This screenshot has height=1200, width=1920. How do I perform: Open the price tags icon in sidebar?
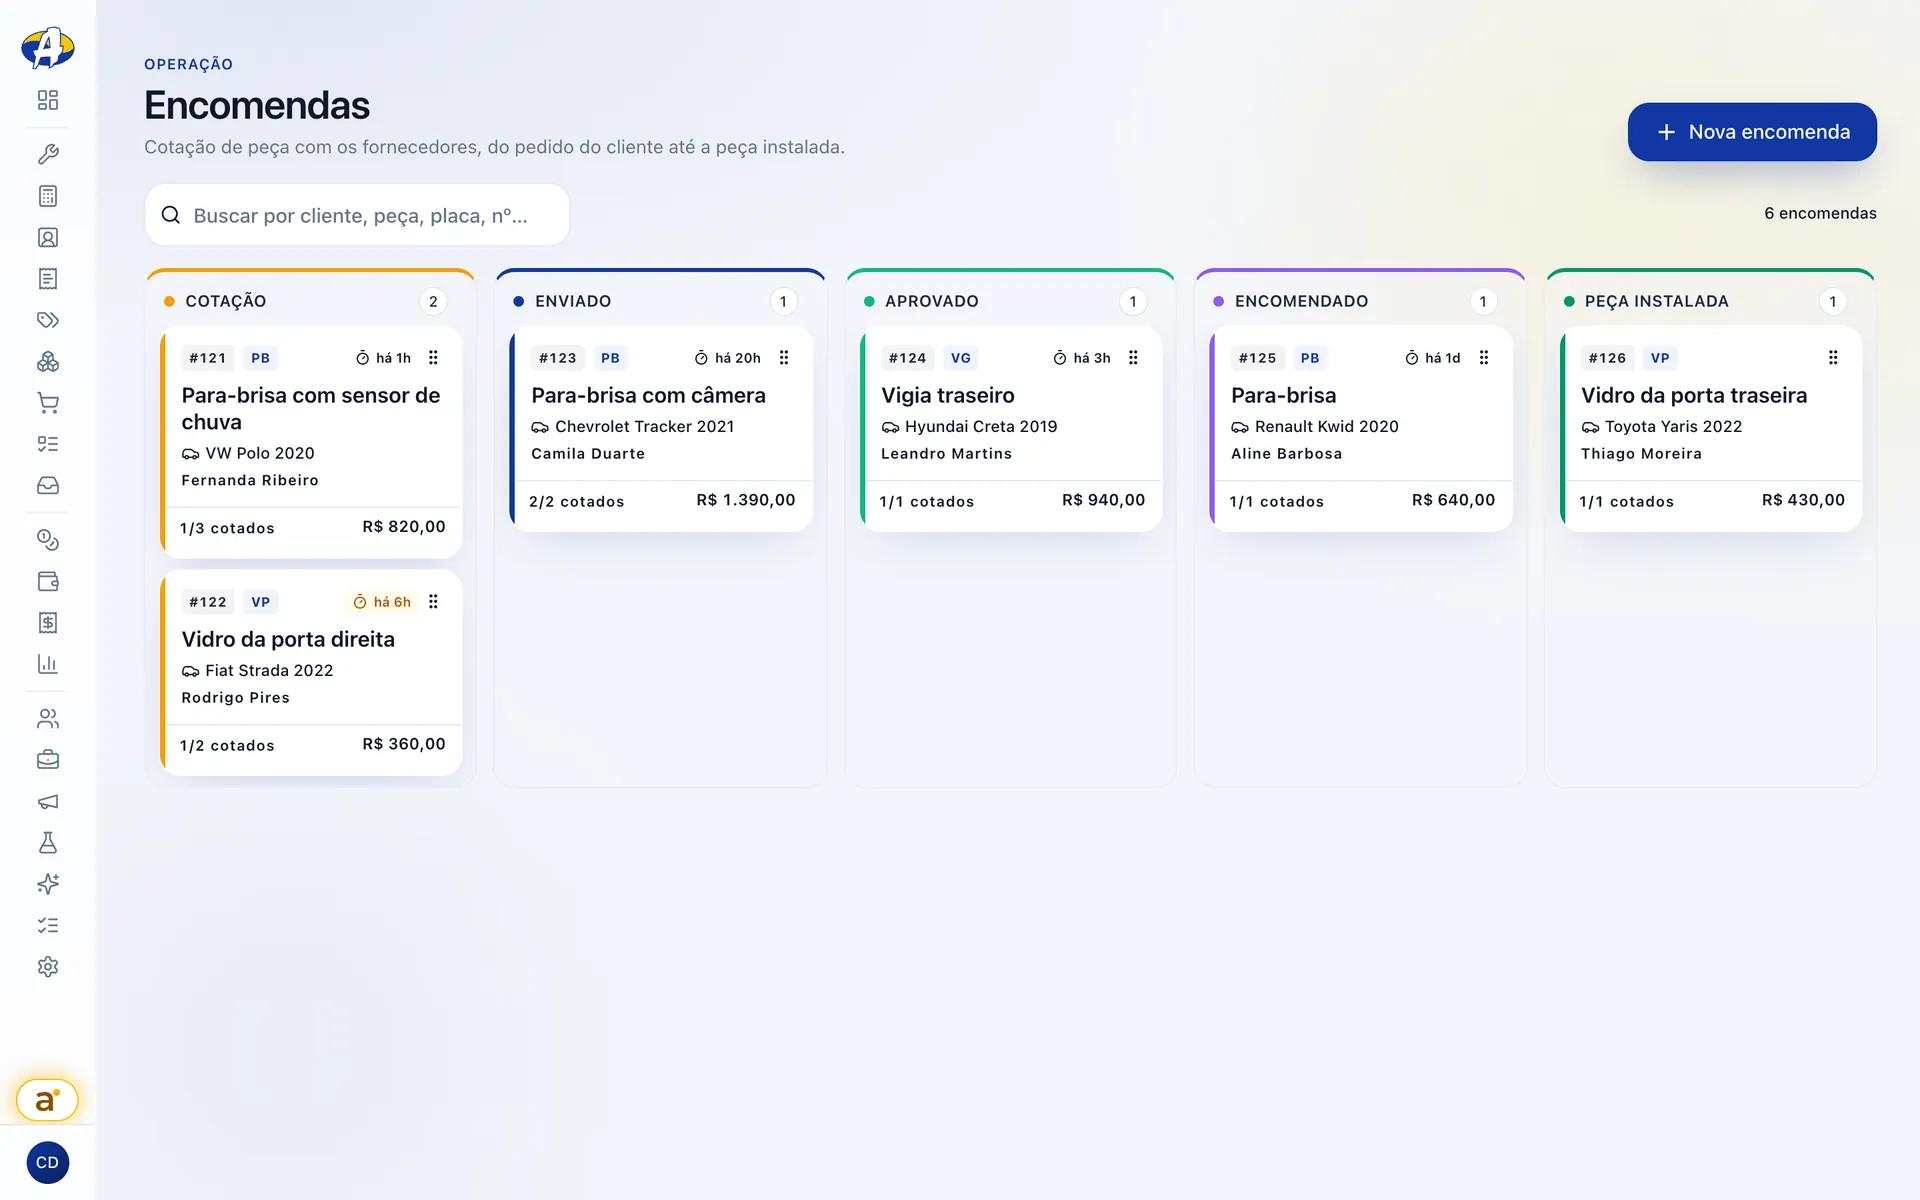47,320
